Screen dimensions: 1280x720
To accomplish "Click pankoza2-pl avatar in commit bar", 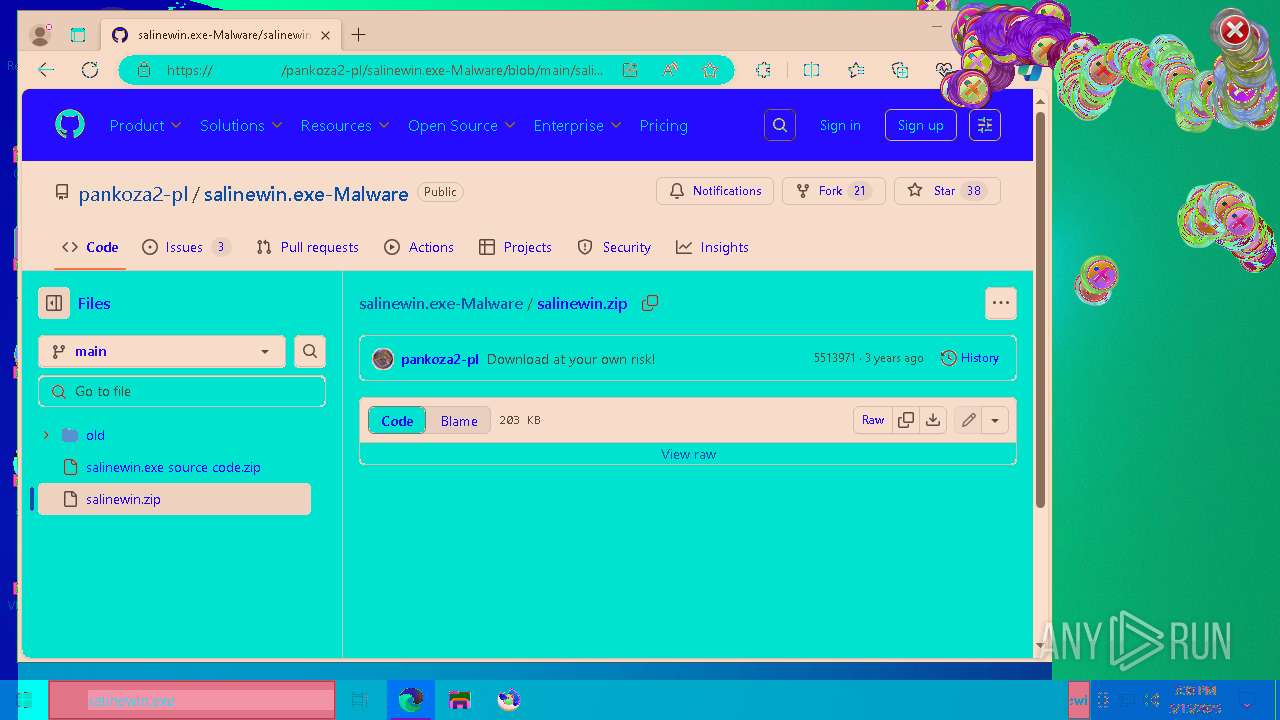I will click(383, 359).
